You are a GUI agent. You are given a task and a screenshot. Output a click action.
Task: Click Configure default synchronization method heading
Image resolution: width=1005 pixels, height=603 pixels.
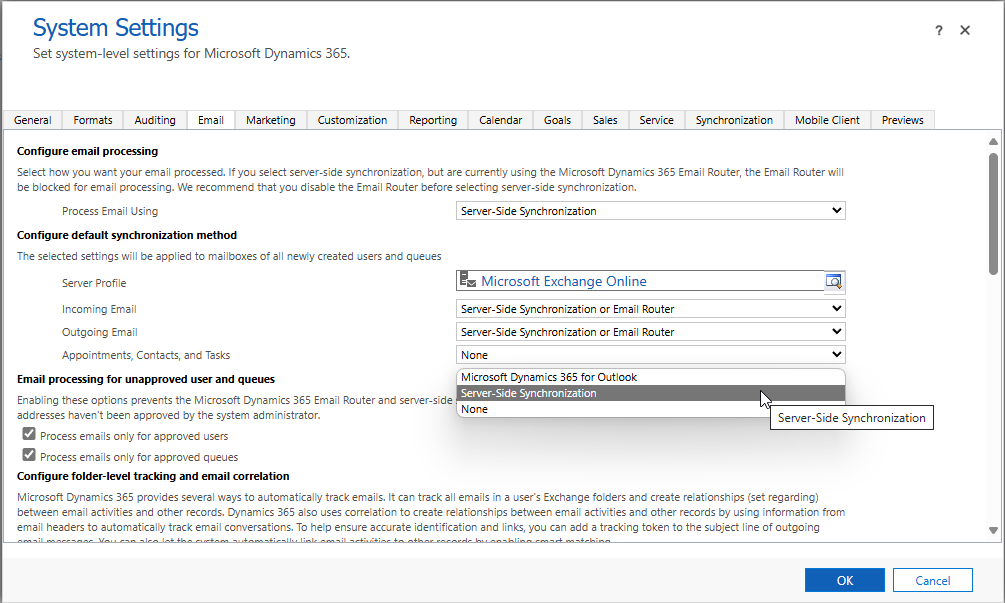[x=127, y=235]
